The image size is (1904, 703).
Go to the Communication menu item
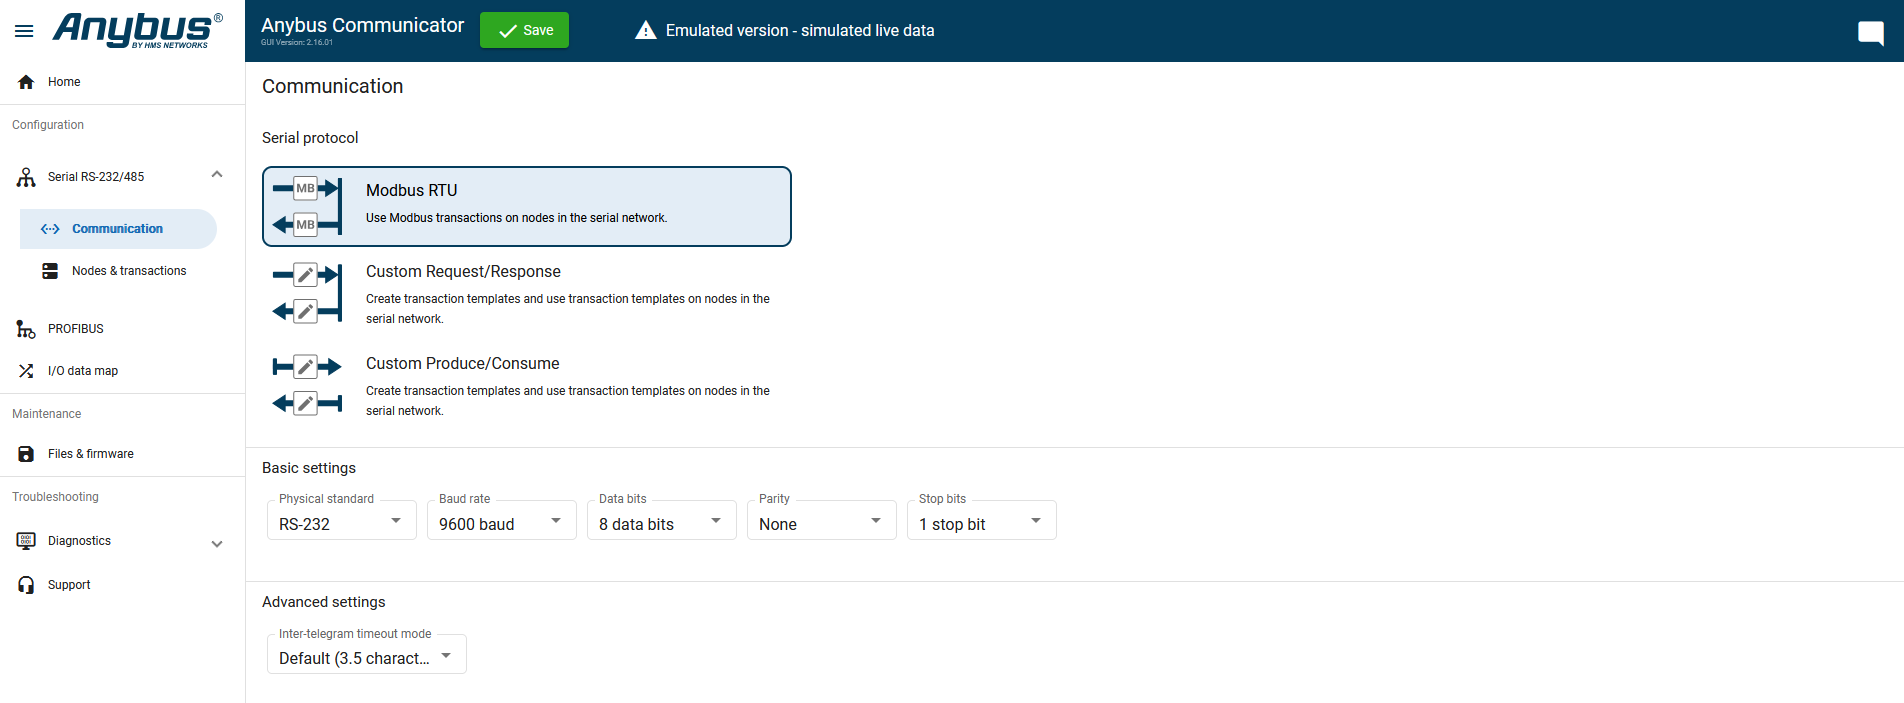pyautogui.click(x=117, y=229)
